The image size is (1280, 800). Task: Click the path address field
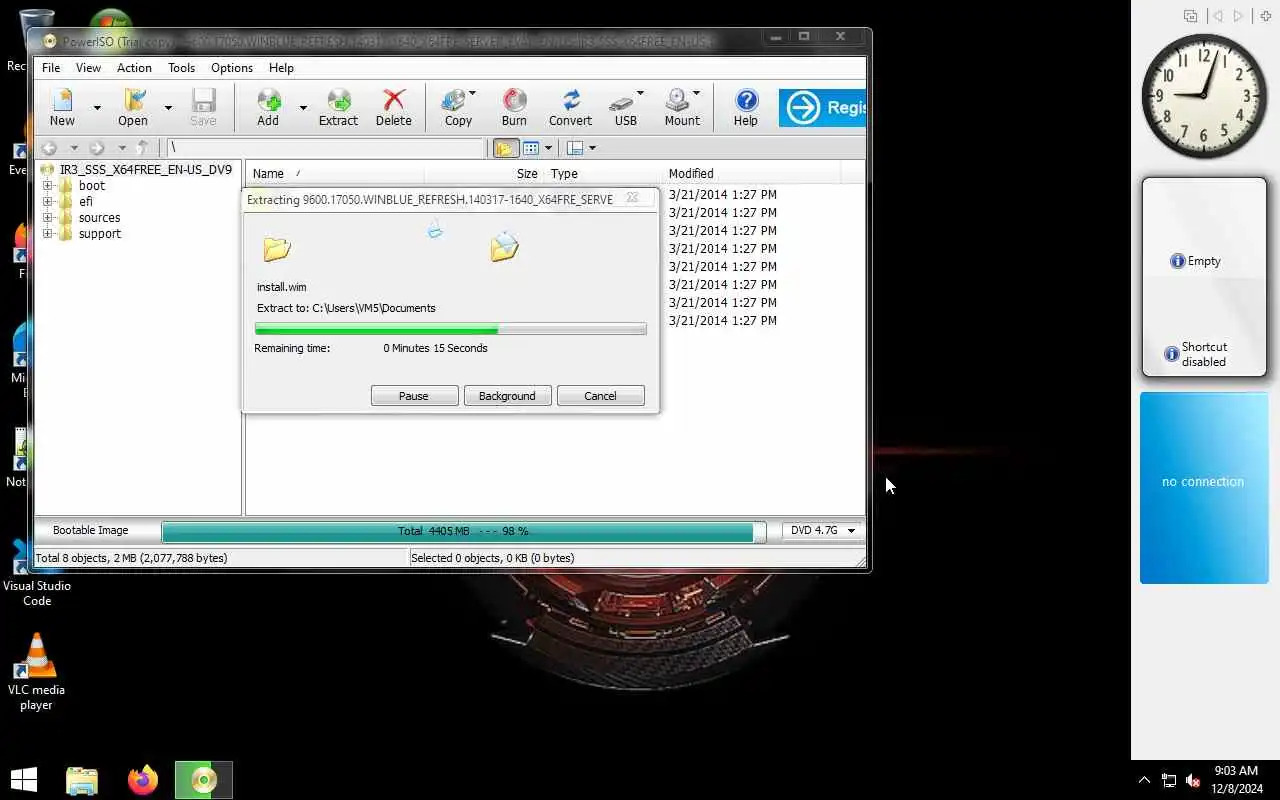325,148
